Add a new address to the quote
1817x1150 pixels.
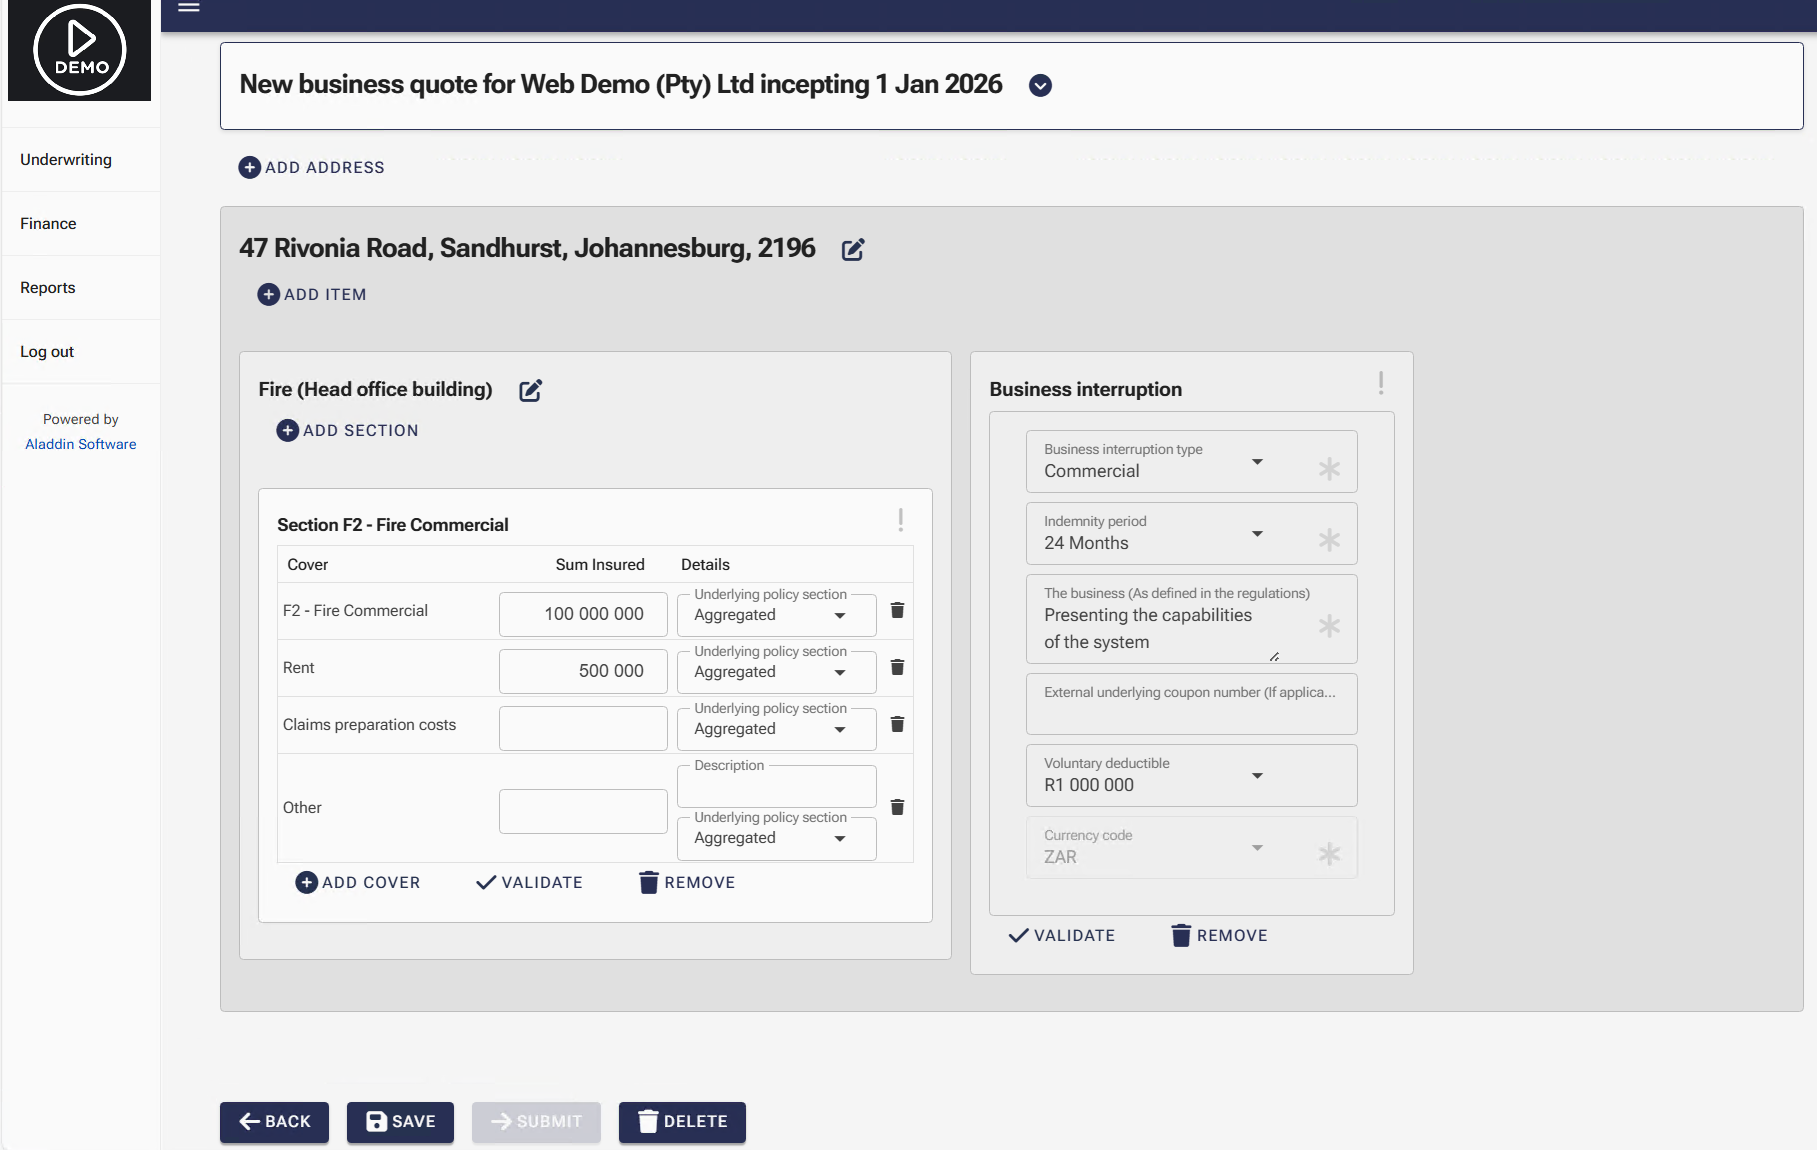pyautogui.click(x=311, y=167)
